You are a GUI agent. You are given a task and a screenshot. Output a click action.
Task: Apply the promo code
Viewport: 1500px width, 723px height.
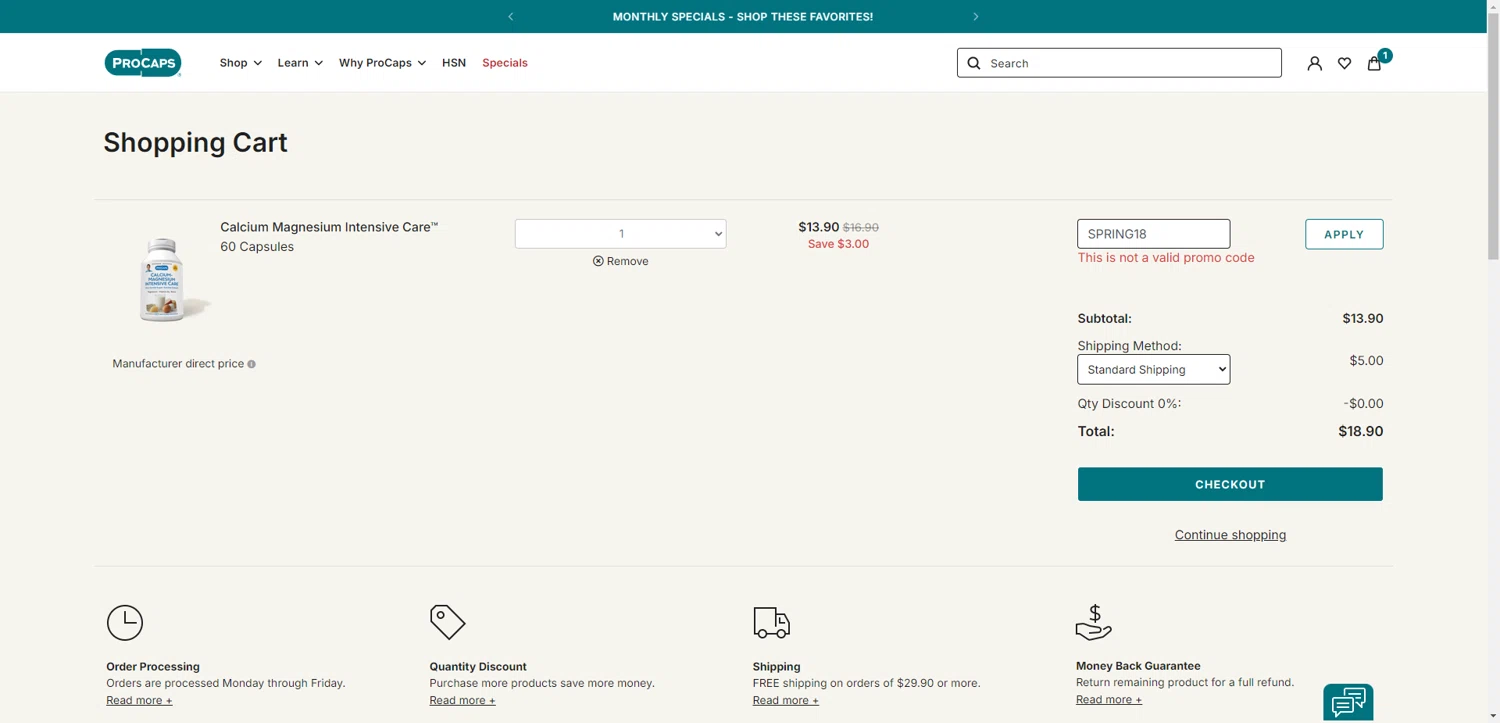pos(1344,234)
